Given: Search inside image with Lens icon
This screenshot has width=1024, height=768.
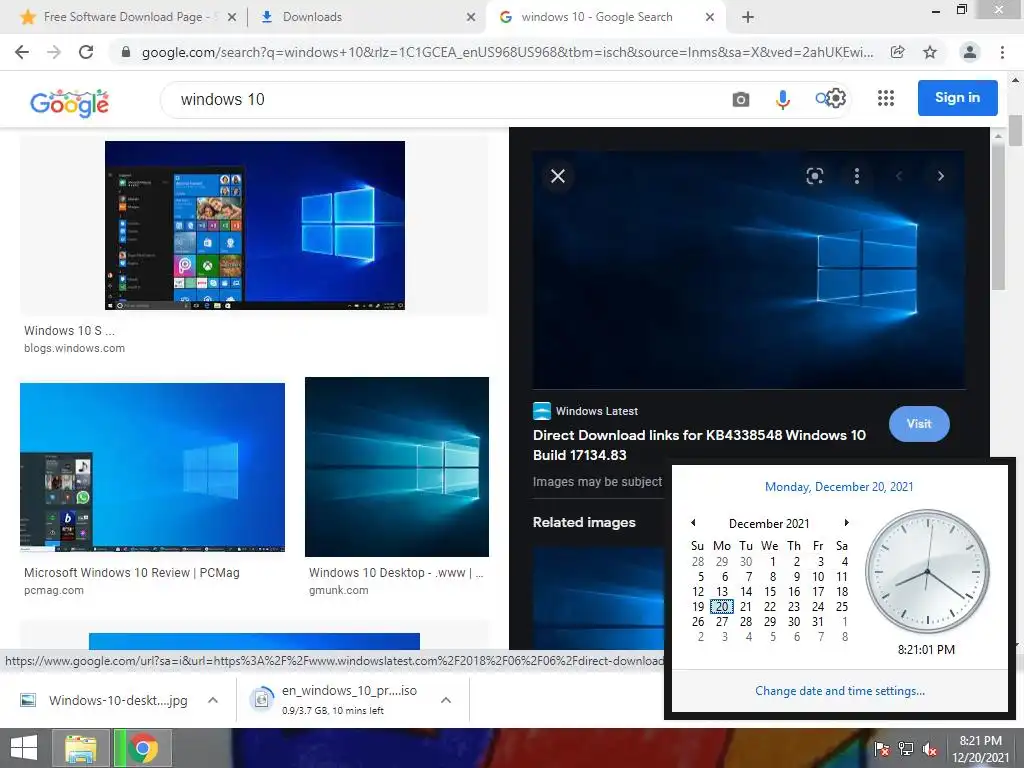Looking at the screenshot, I should [x=814, y=176].
